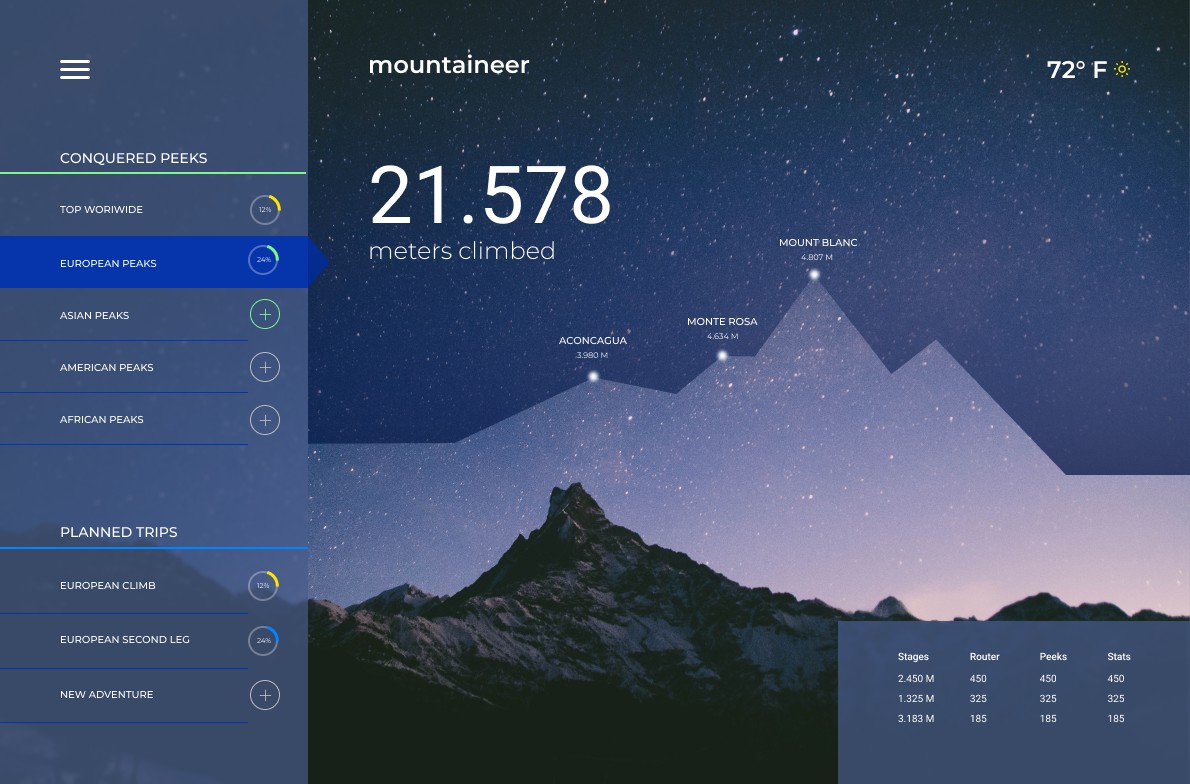Click the mountaineer logo text
The height and width of the screenshot is (784, 1190).
pyautogui.click(x=449, y=65)
